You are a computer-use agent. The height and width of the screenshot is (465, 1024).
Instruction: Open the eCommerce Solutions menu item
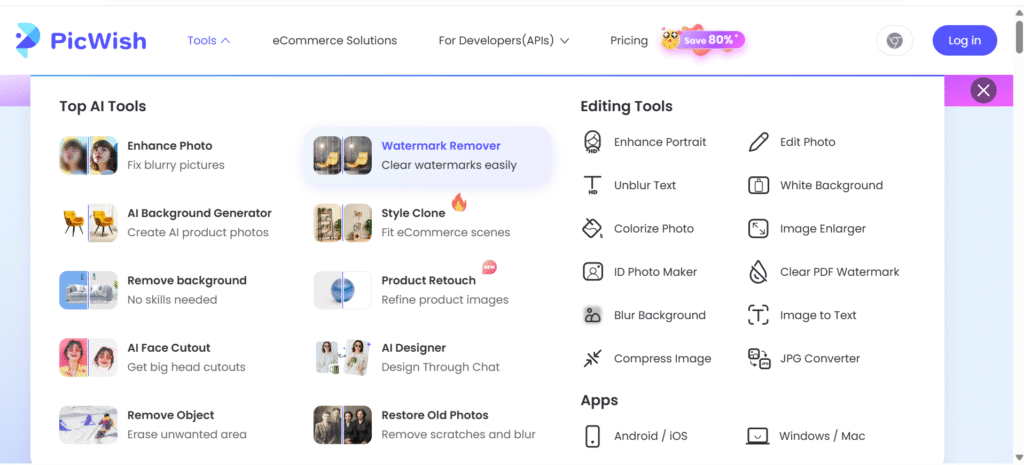click(334, 41)
